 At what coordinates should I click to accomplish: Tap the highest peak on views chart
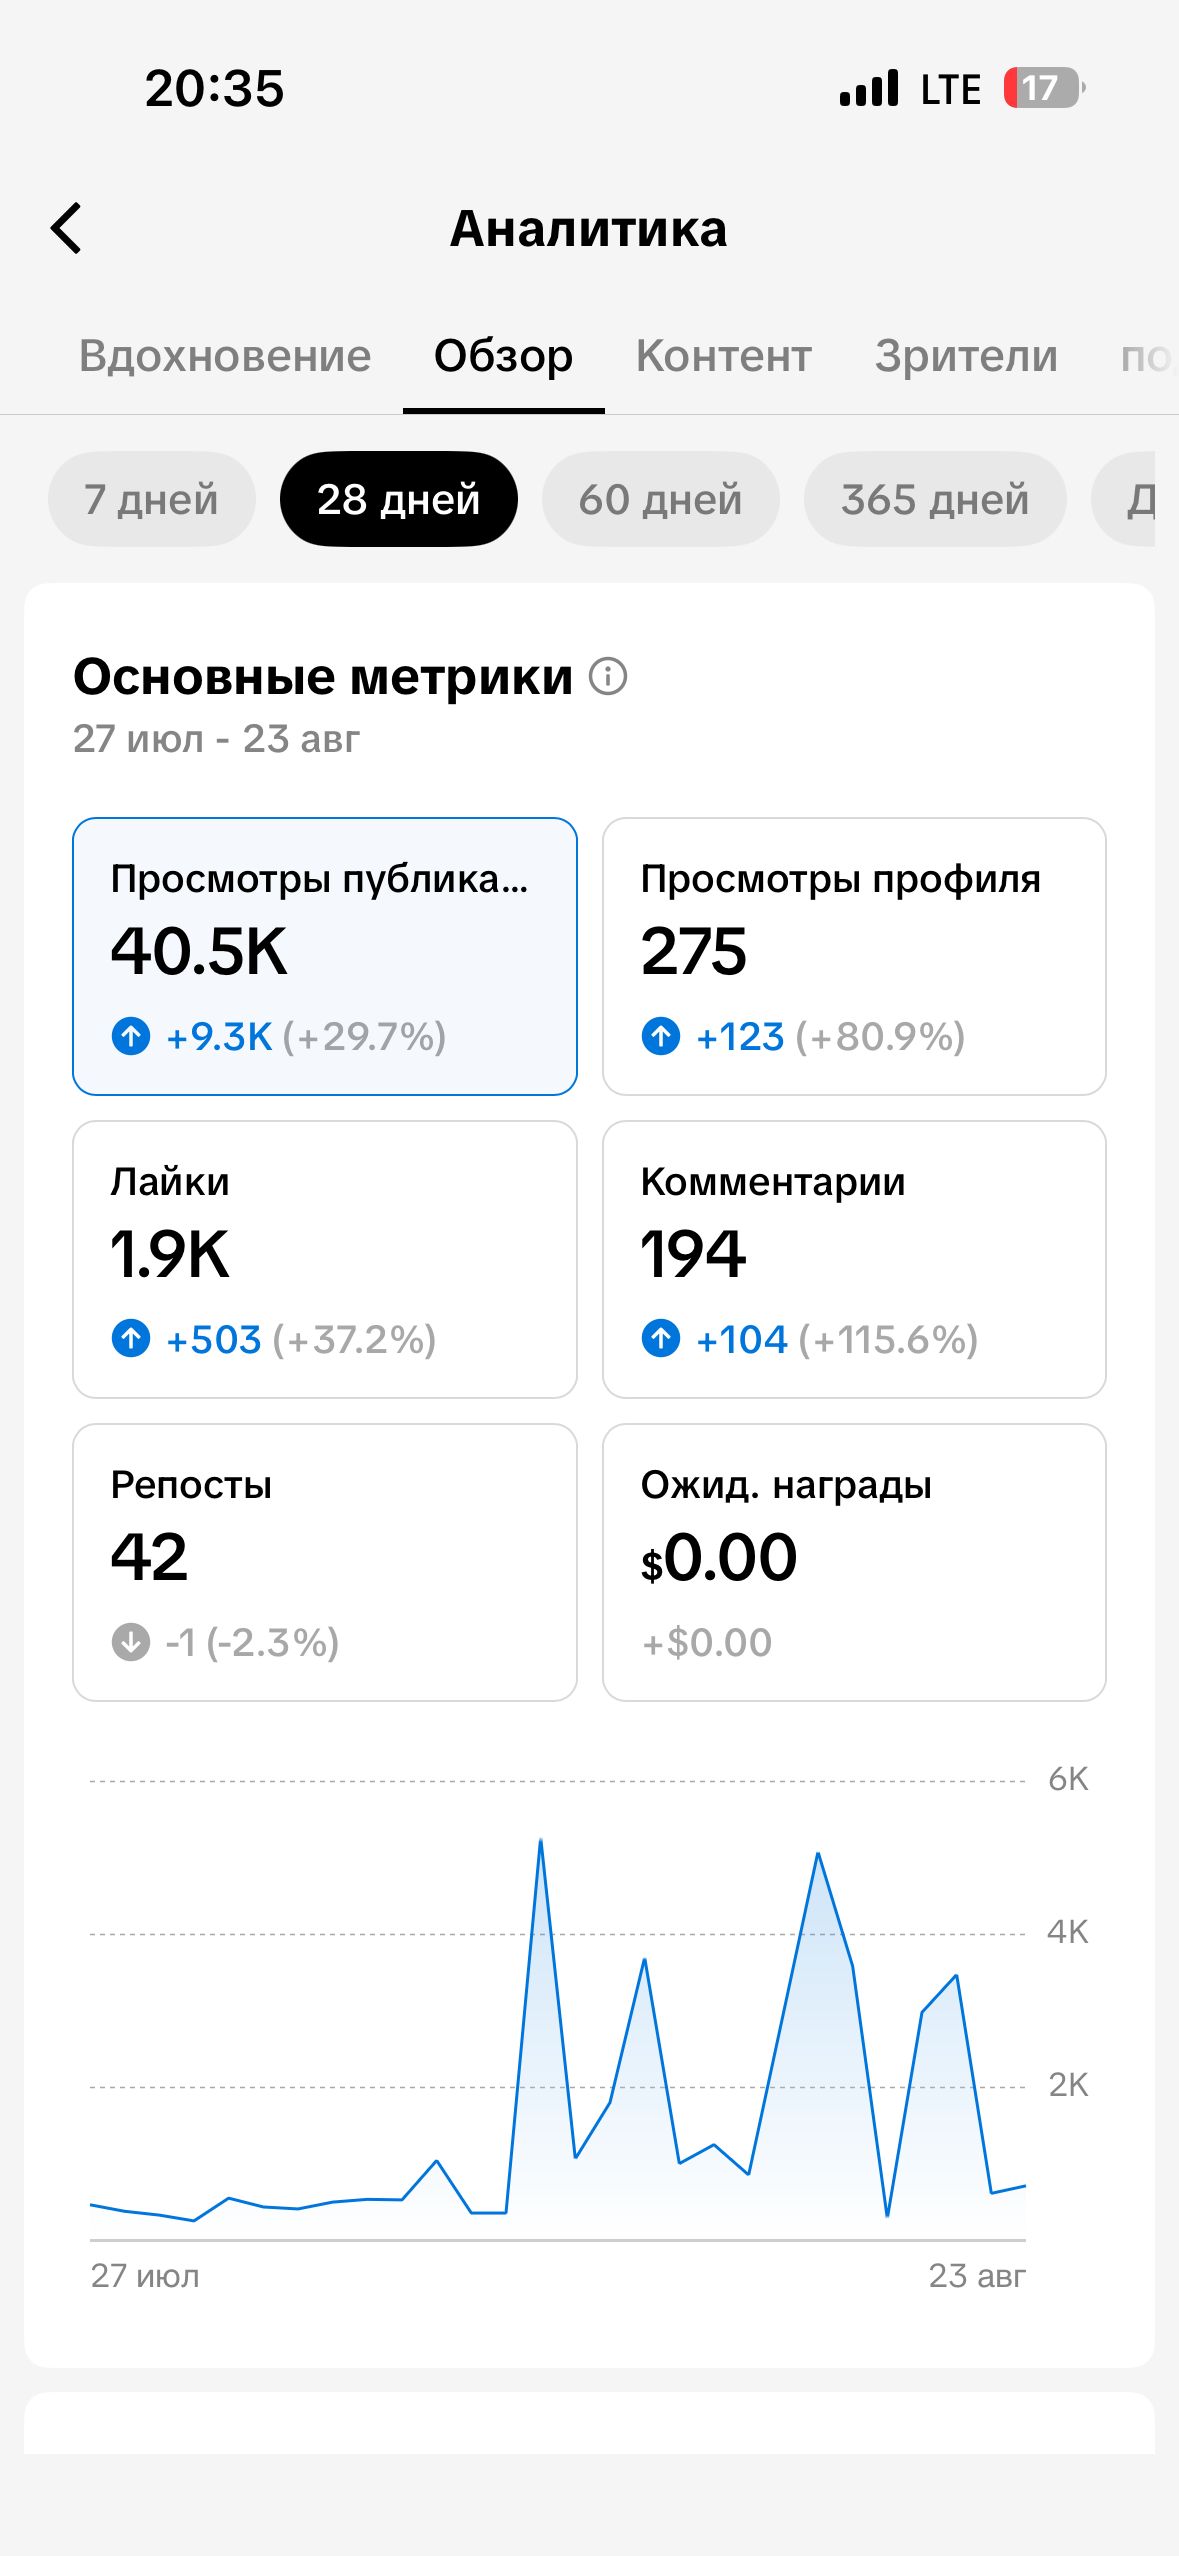[541, 1840]
